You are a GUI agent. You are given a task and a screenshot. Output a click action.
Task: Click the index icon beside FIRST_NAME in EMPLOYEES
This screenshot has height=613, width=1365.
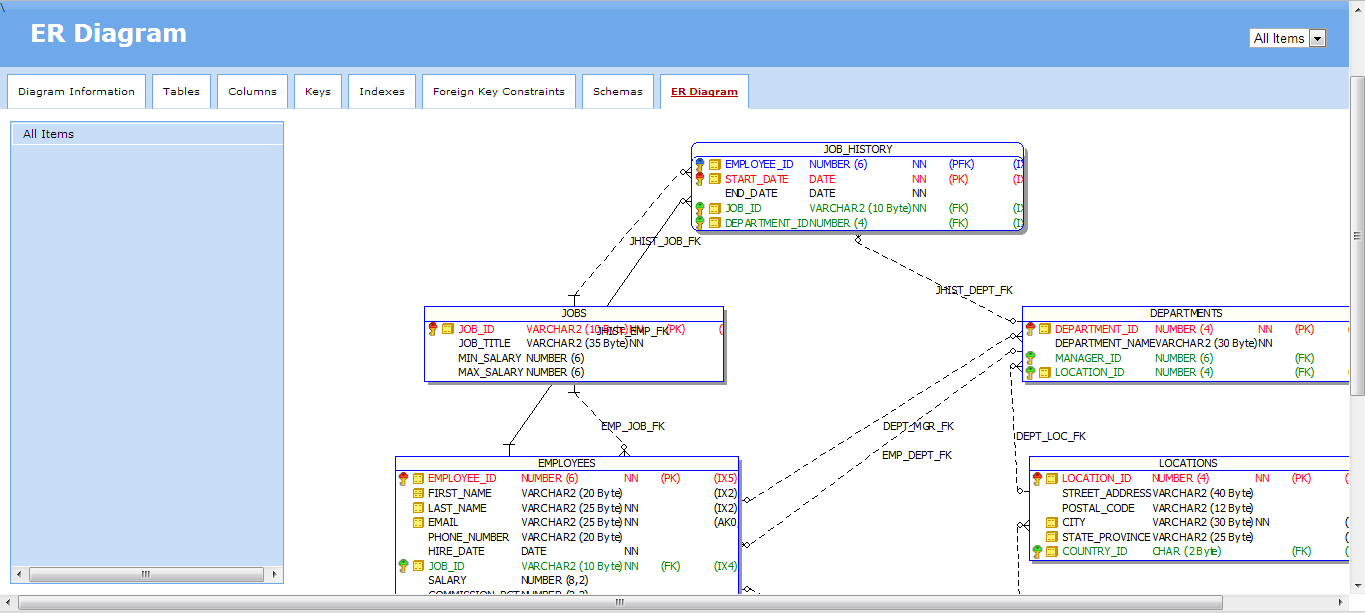point(418,493)
